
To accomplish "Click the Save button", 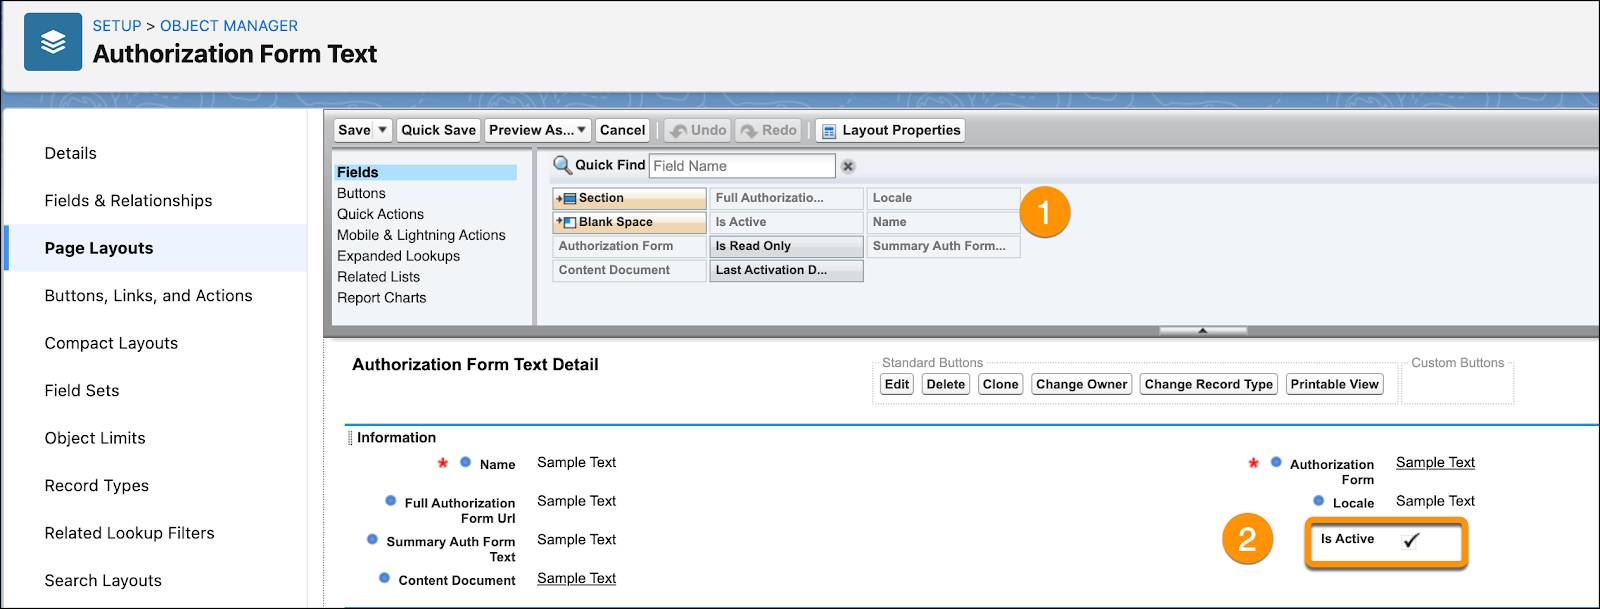I will [x=354, y=130].
